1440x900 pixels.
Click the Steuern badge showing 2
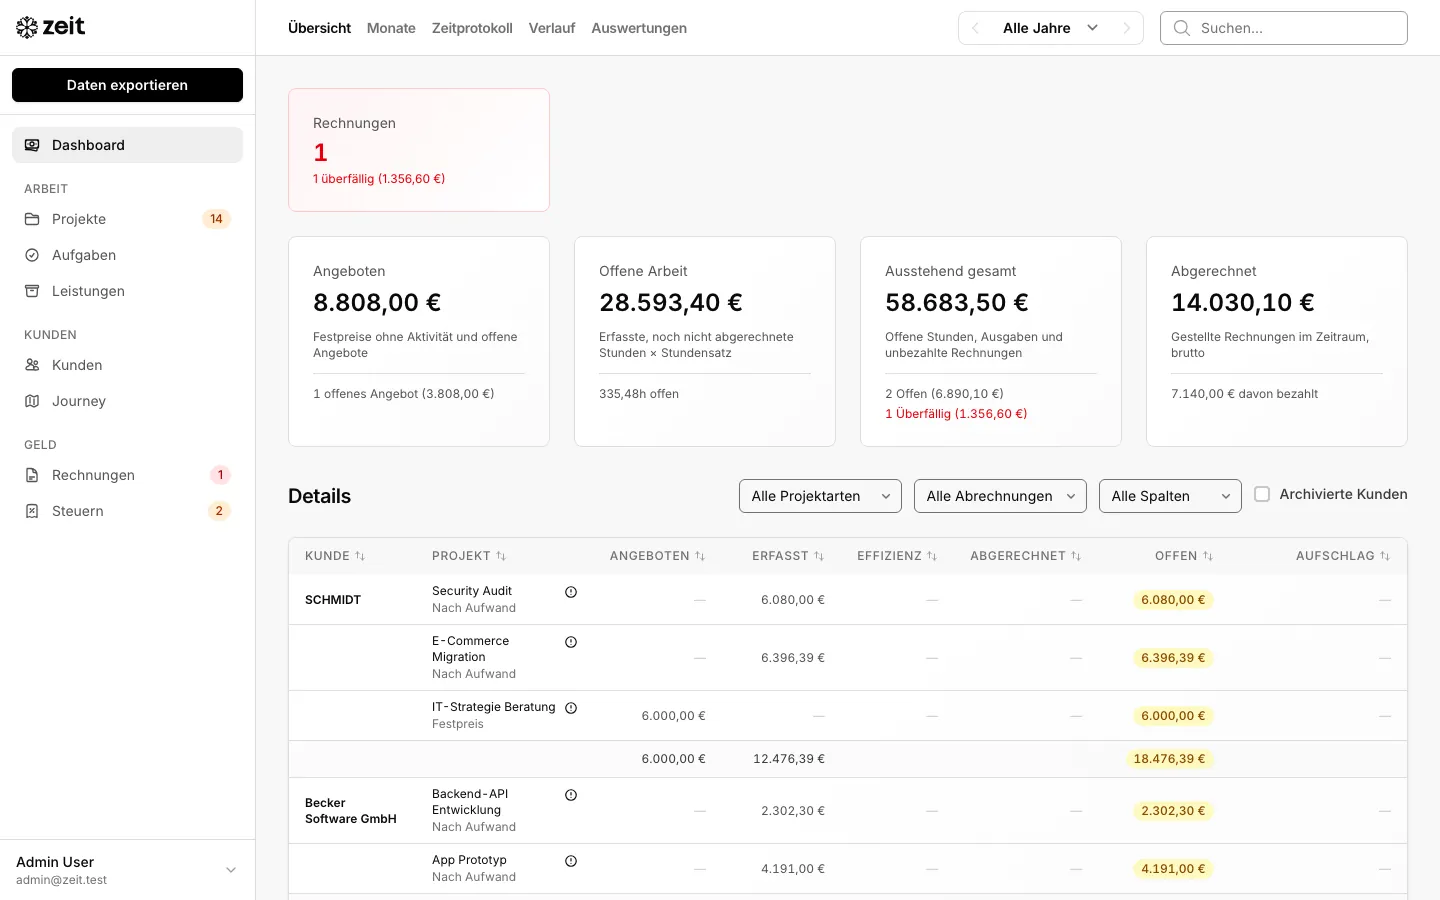pyautogui.click(x=219, y=511)
